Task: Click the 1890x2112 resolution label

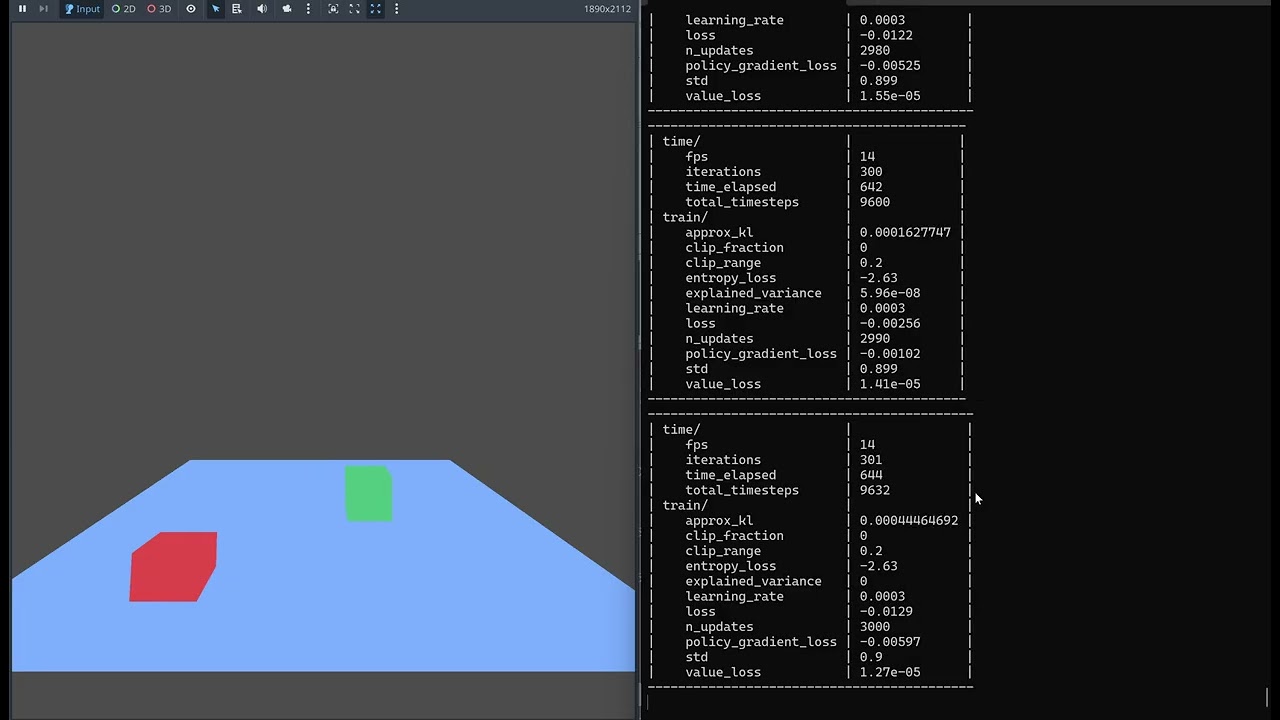Action: coord(607,9)
